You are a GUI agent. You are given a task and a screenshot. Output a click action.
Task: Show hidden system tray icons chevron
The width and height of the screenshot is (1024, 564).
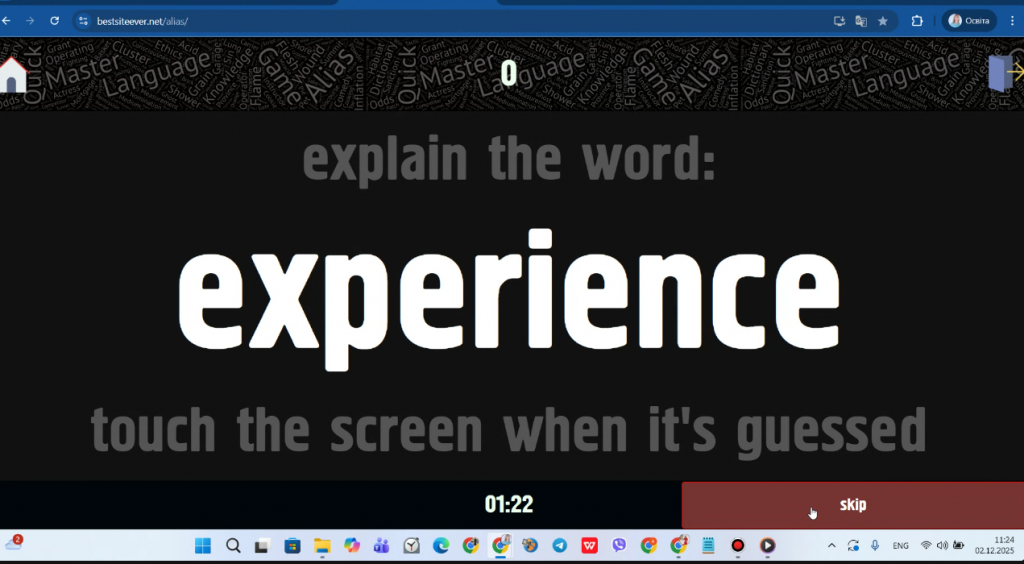[x=831, y=546]
